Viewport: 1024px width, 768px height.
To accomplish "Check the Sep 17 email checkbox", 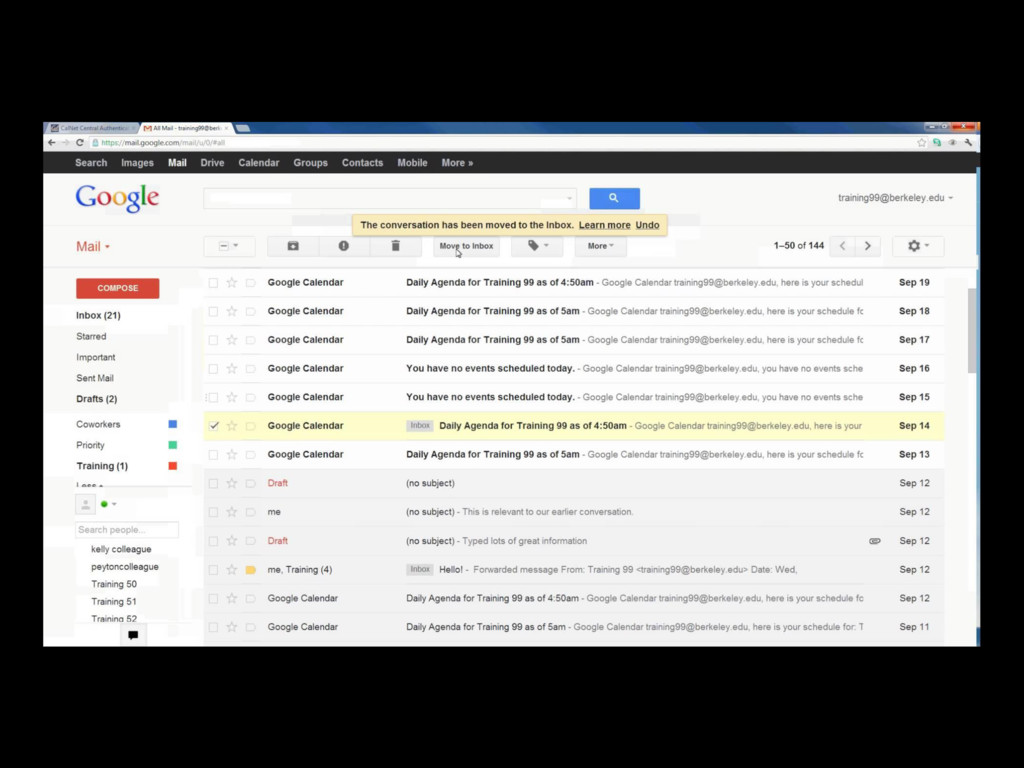I will pyautogui.click(x=214, y=340).
